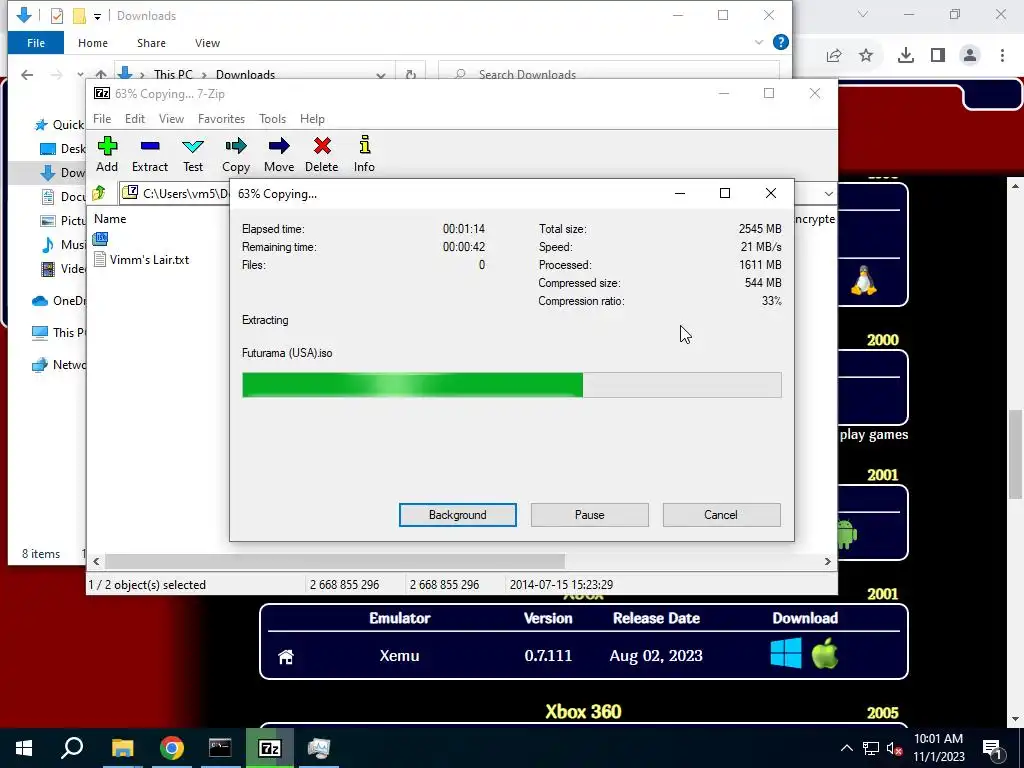1024x768 pixels.
Task: Switch to Chrome from the taskbar
Action: pyautogui.click(x=172, y=748)
